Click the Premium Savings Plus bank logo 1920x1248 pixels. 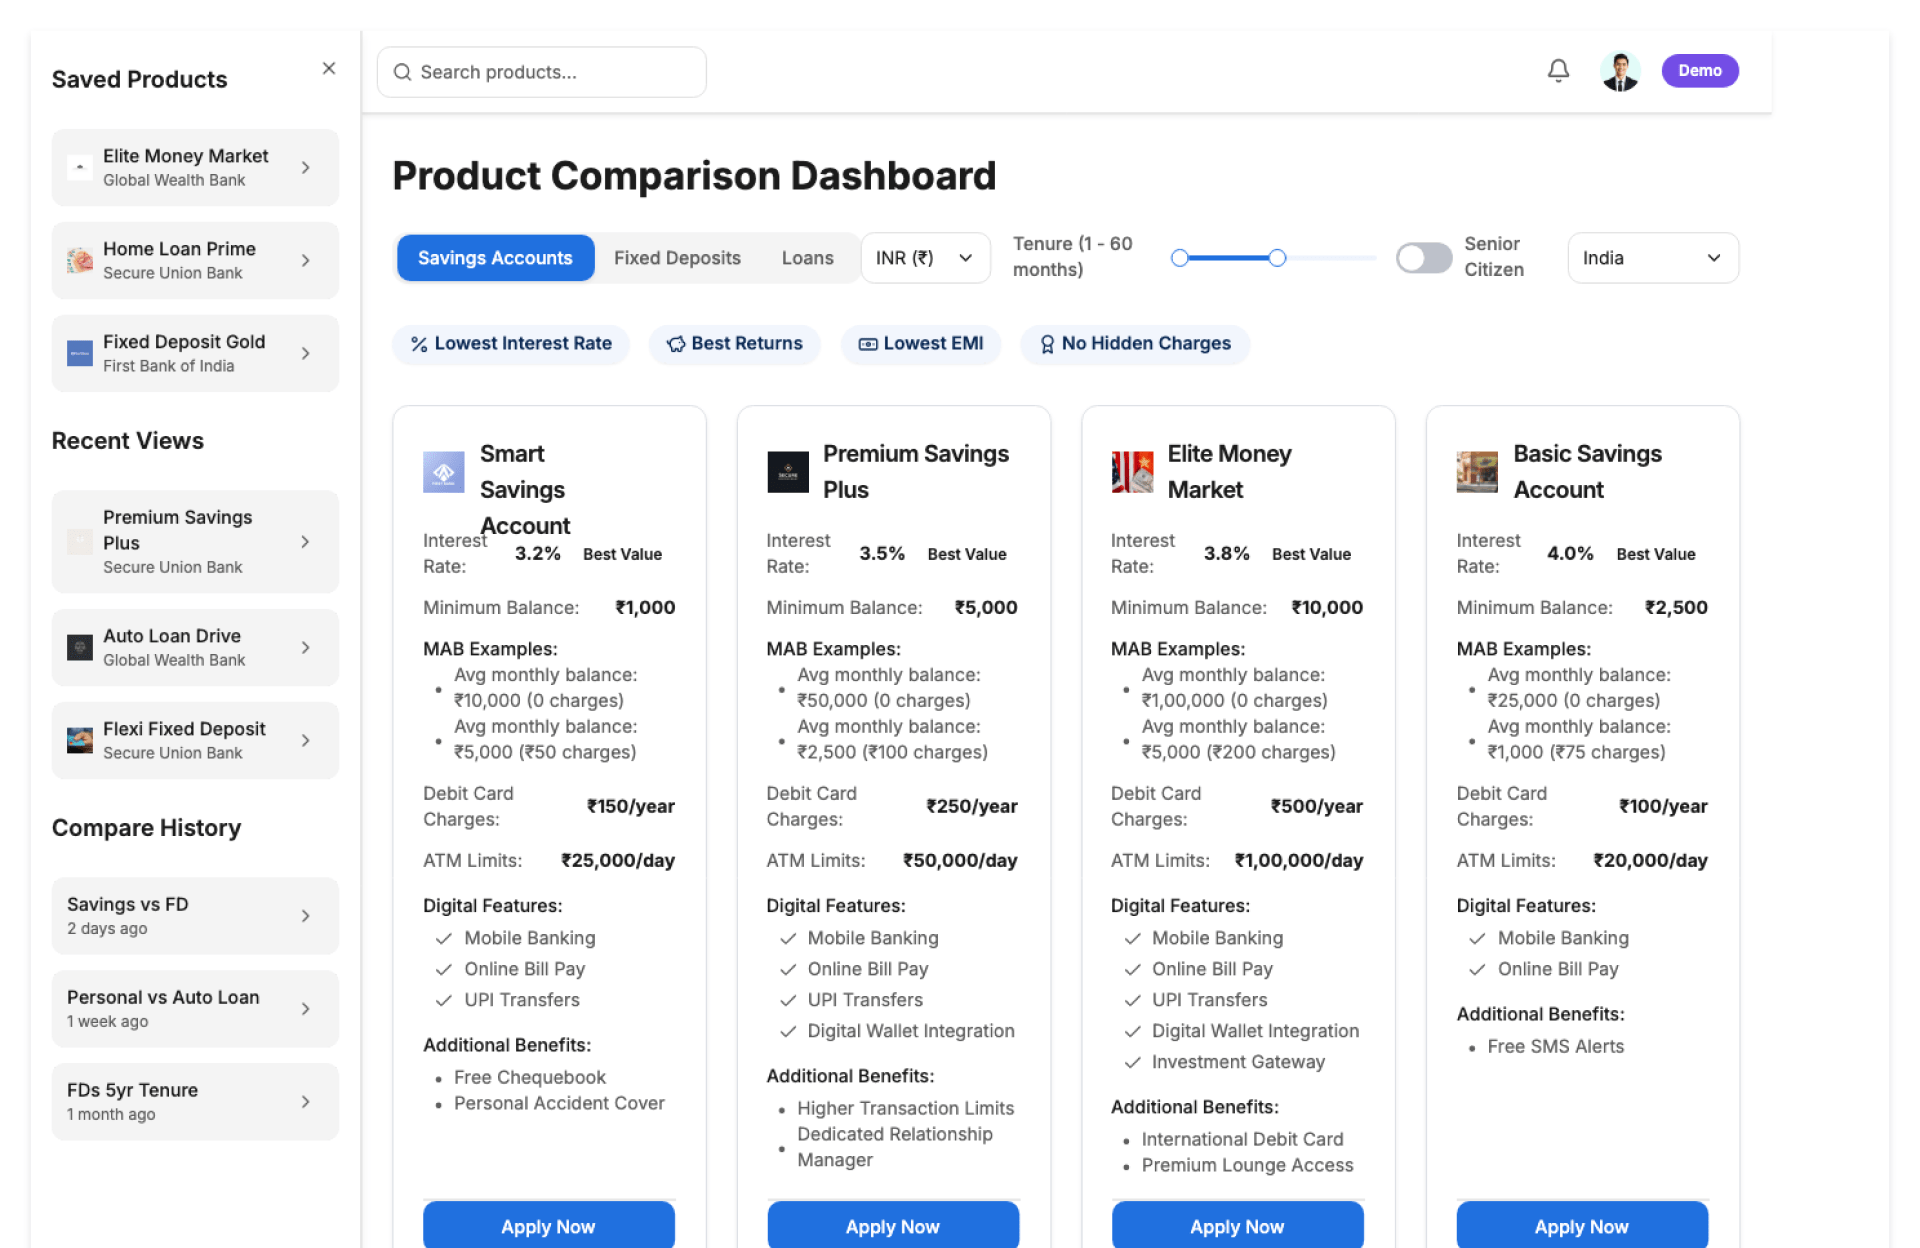tap(787, 472)
